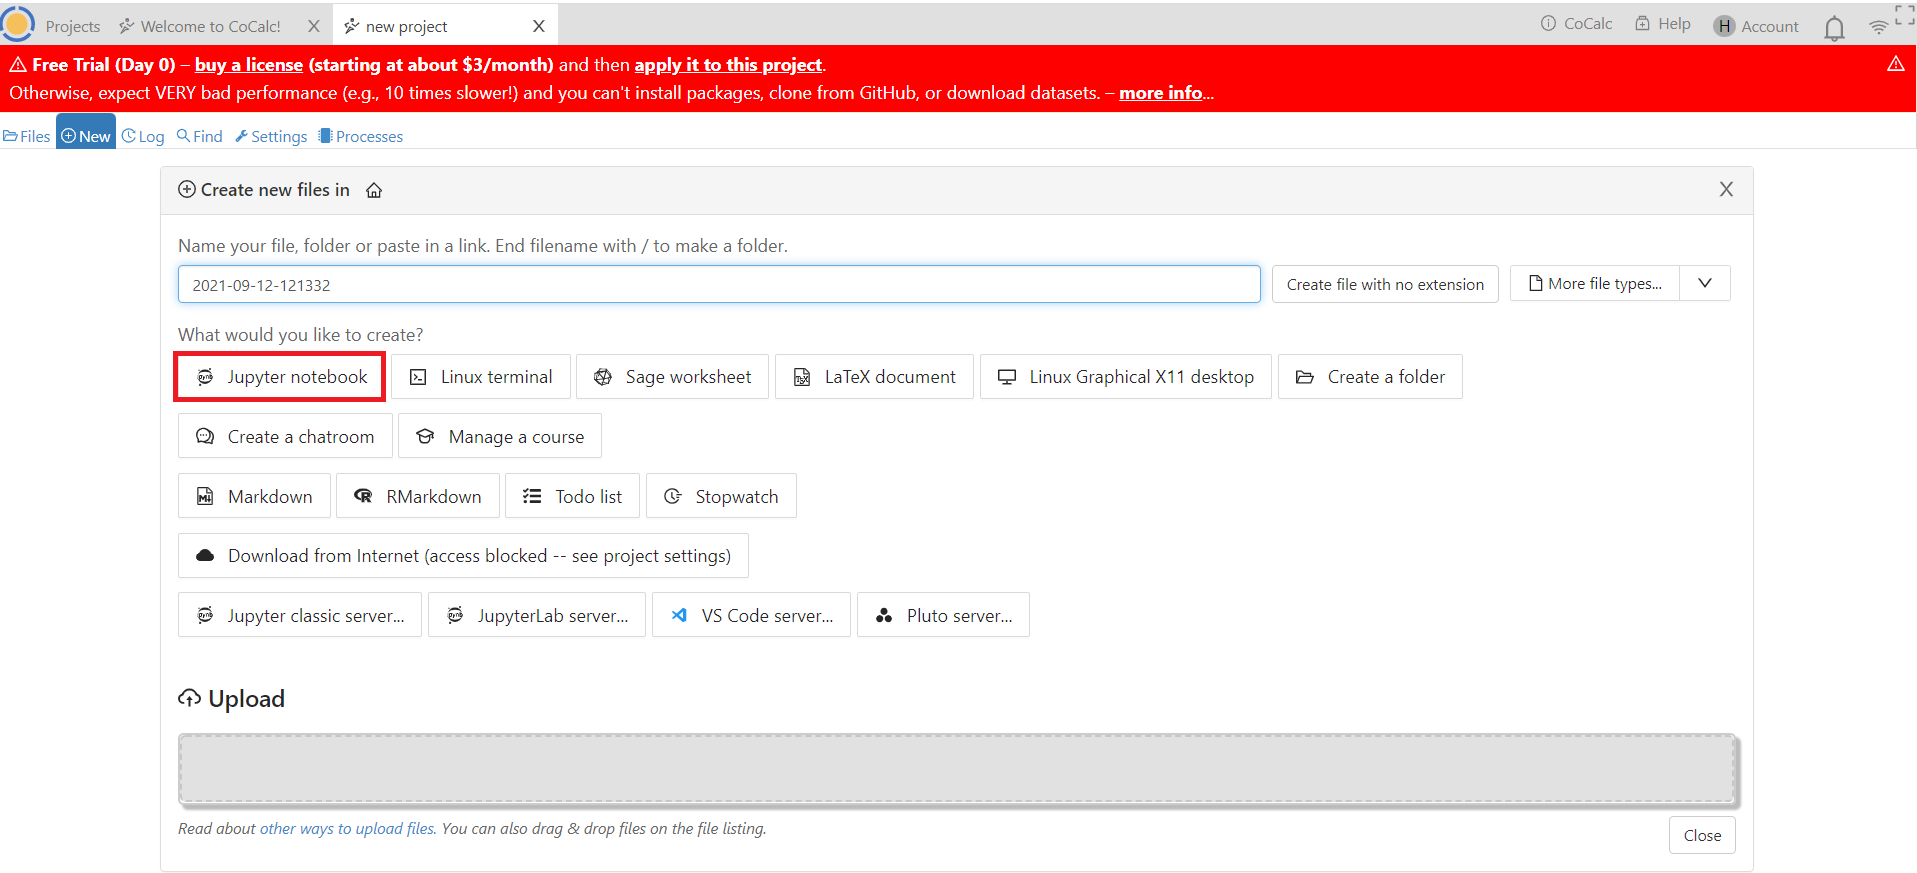This screenshot has width=1917, height=873.
Task: Click apply it to this project link
Action: (728, 65)
